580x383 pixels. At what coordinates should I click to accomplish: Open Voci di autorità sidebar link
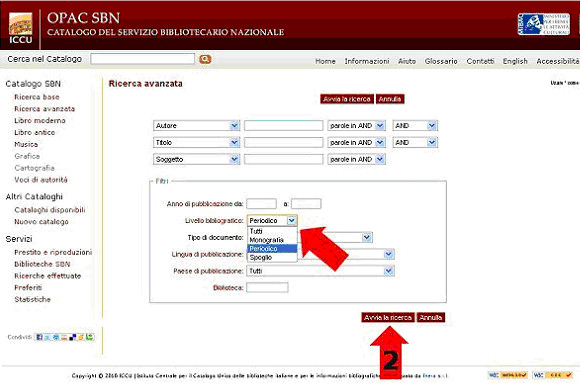click(x=41, y=180)
